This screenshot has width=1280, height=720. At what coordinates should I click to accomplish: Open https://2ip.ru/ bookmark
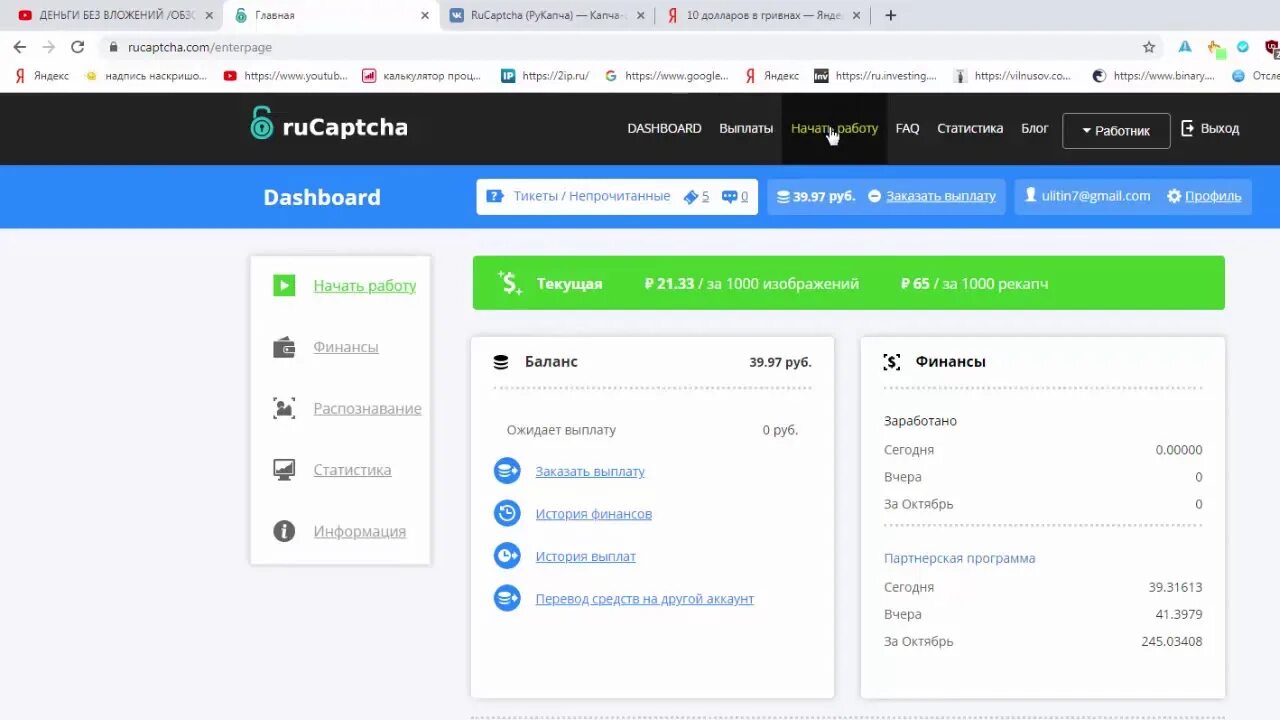[546, 75]
